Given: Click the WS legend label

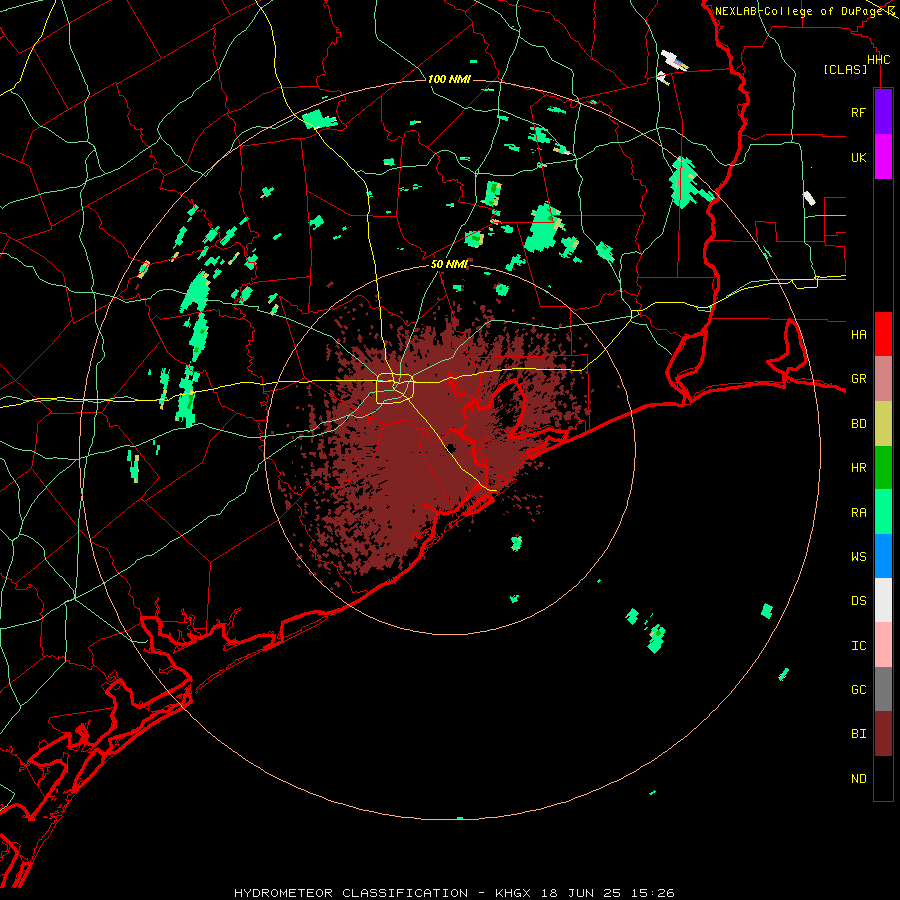Looking at the screenshot, I should pos(859,556).
